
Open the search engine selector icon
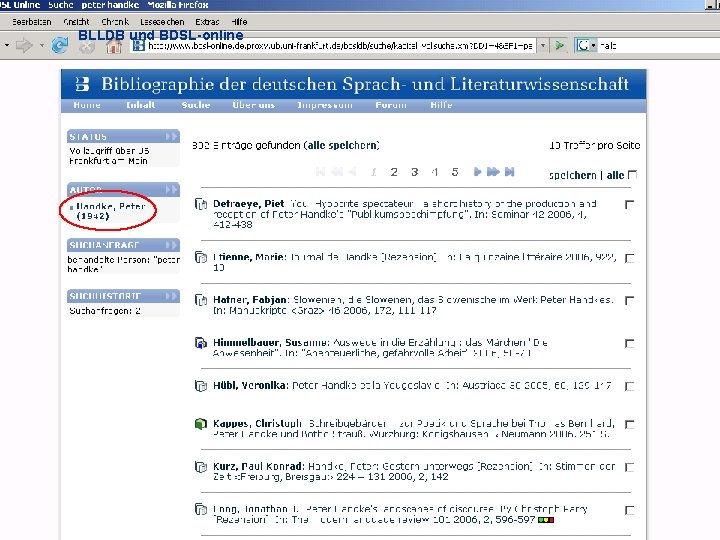(x=586, y=45)
